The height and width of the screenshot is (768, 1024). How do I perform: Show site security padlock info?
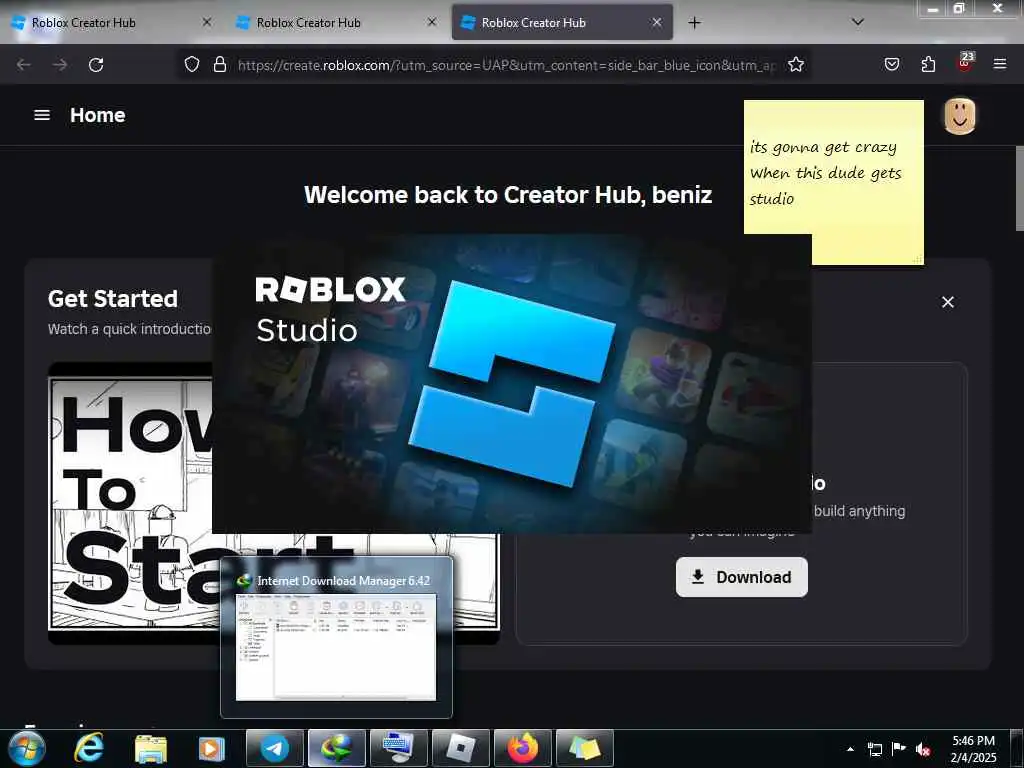(x=220, y=64)
